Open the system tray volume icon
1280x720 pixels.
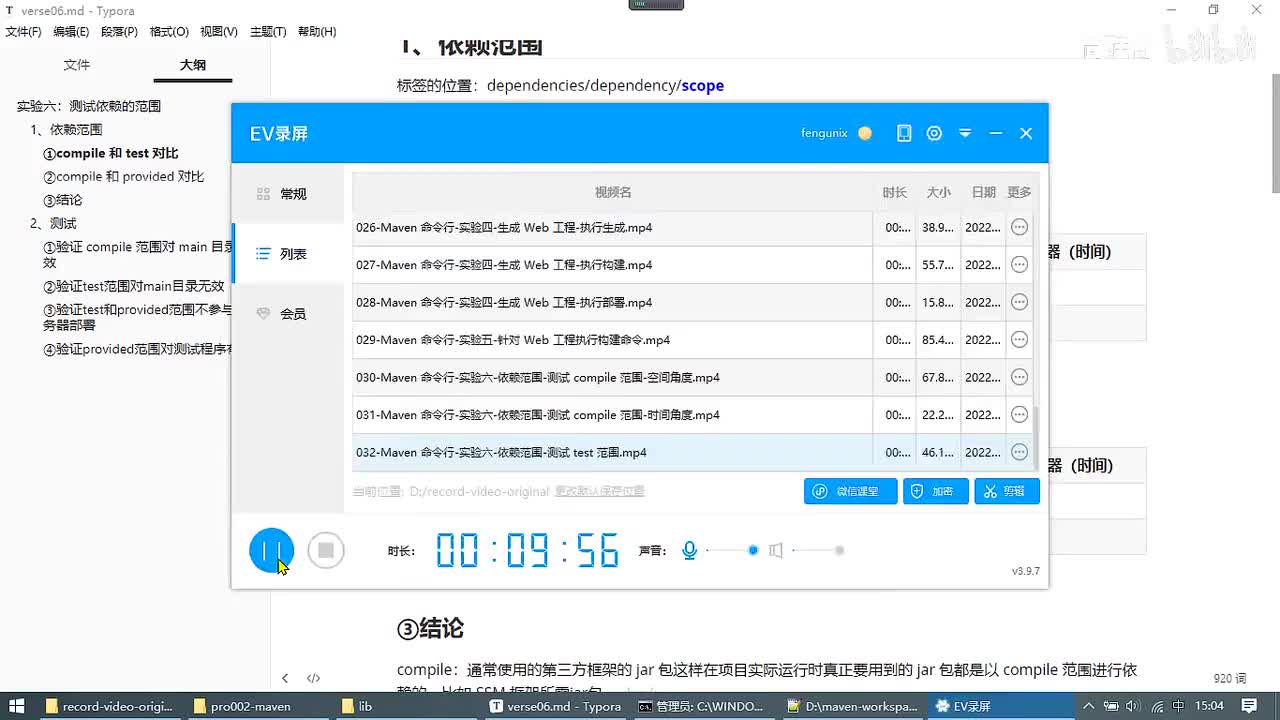1132,706
